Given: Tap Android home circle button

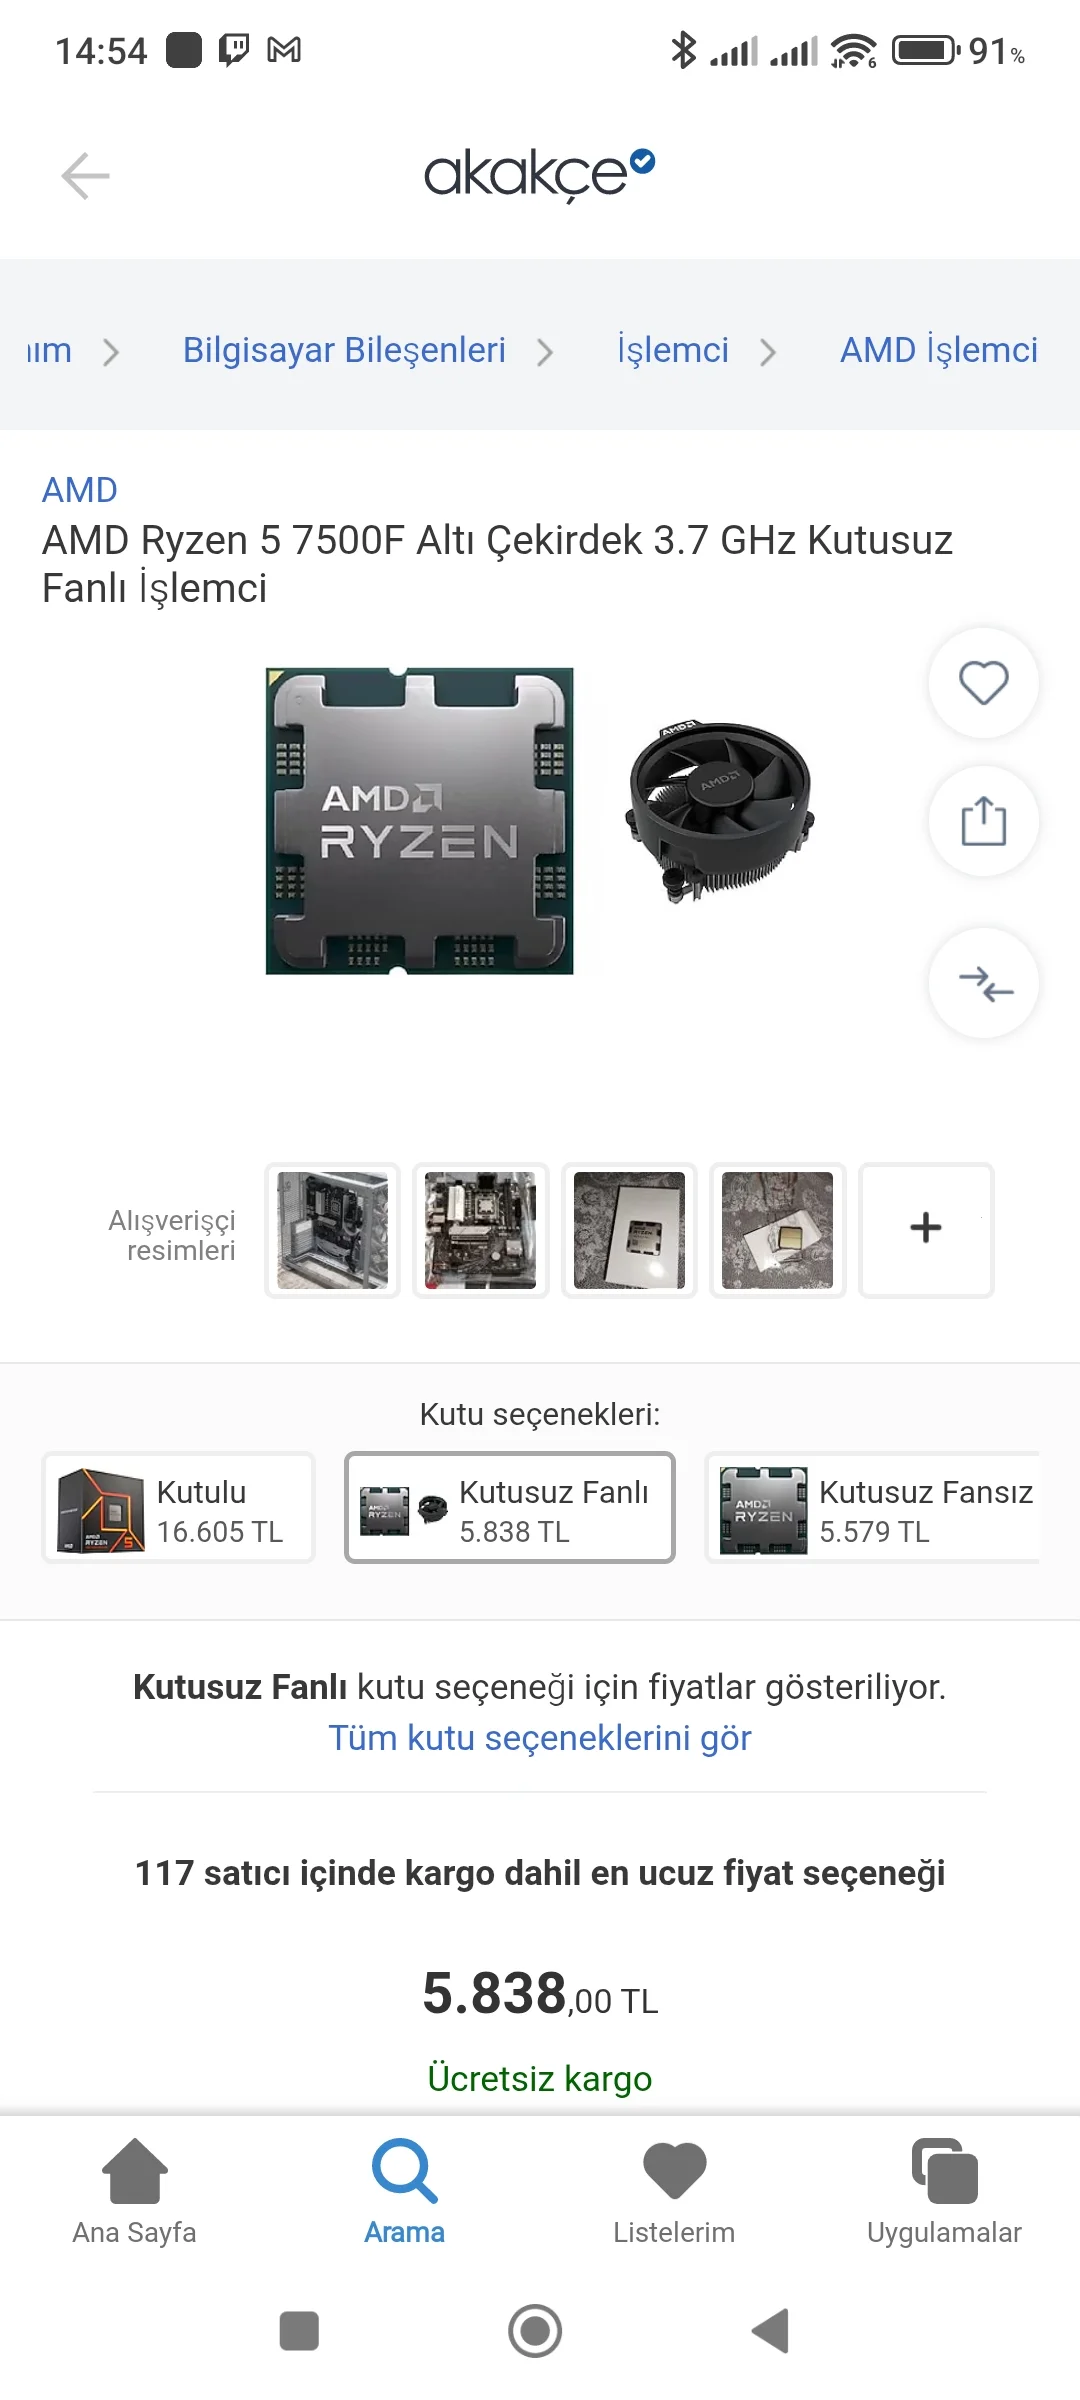Looking at the screenshot, I should 535,2331.
